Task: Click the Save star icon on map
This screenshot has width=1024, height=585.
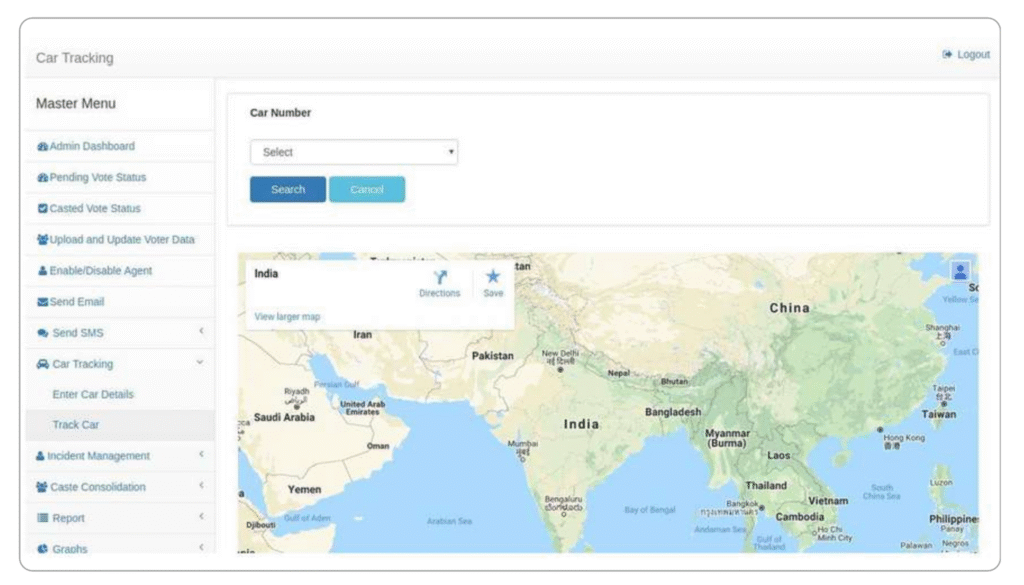Action: click(493, 277)
